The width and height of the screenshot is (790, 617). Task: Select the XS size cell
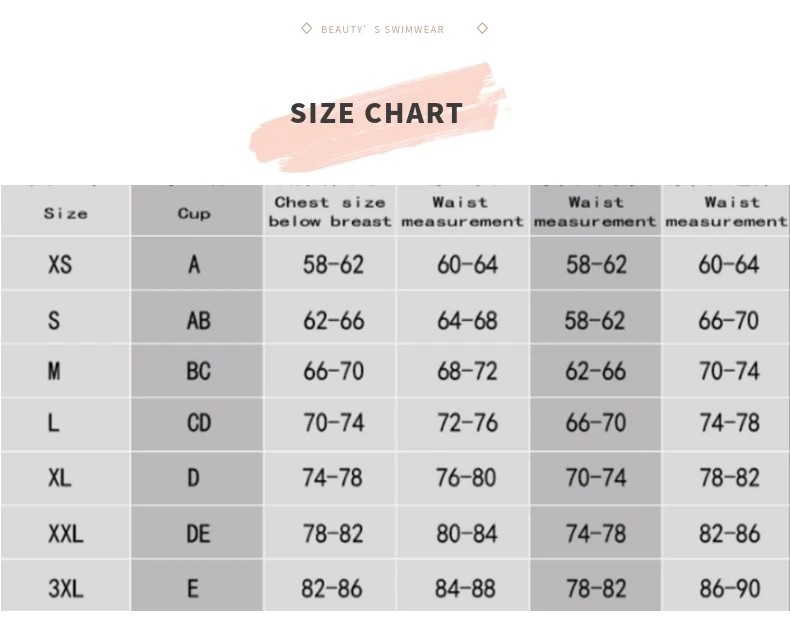60,265
